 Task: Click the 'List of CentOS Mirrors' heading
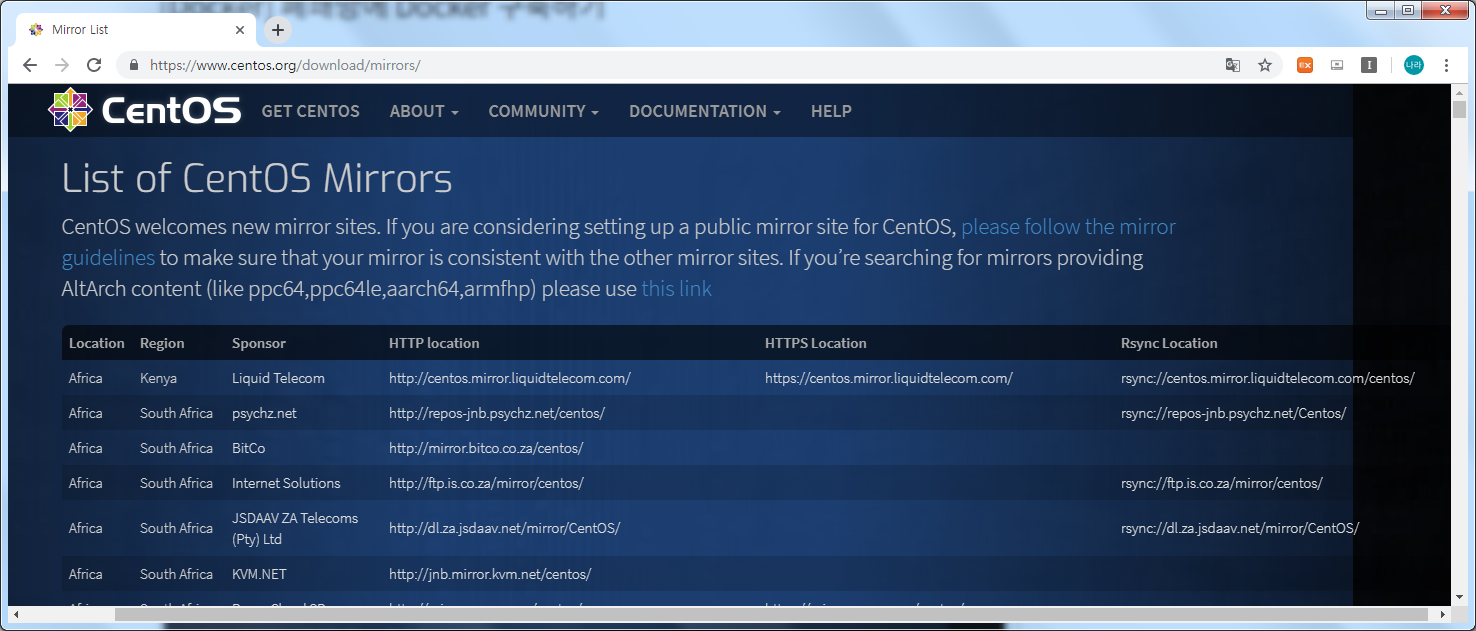click(x=257, y=178)
